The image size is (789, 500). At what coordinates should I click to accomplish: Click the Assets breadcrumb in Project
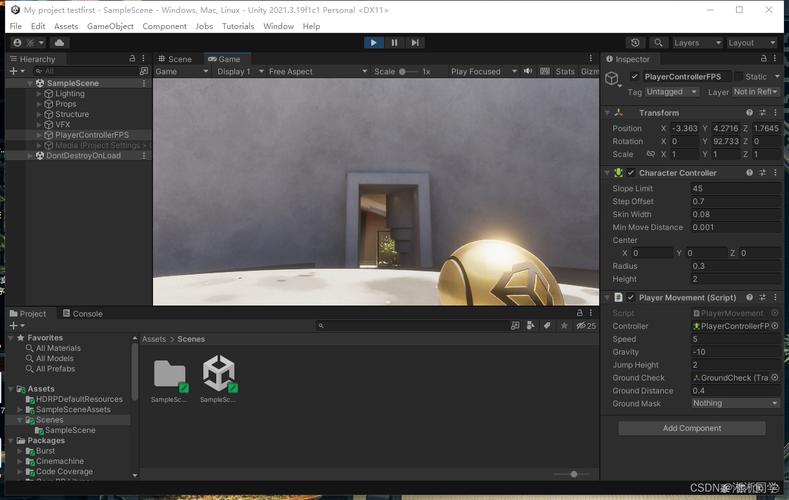(154, 339)
